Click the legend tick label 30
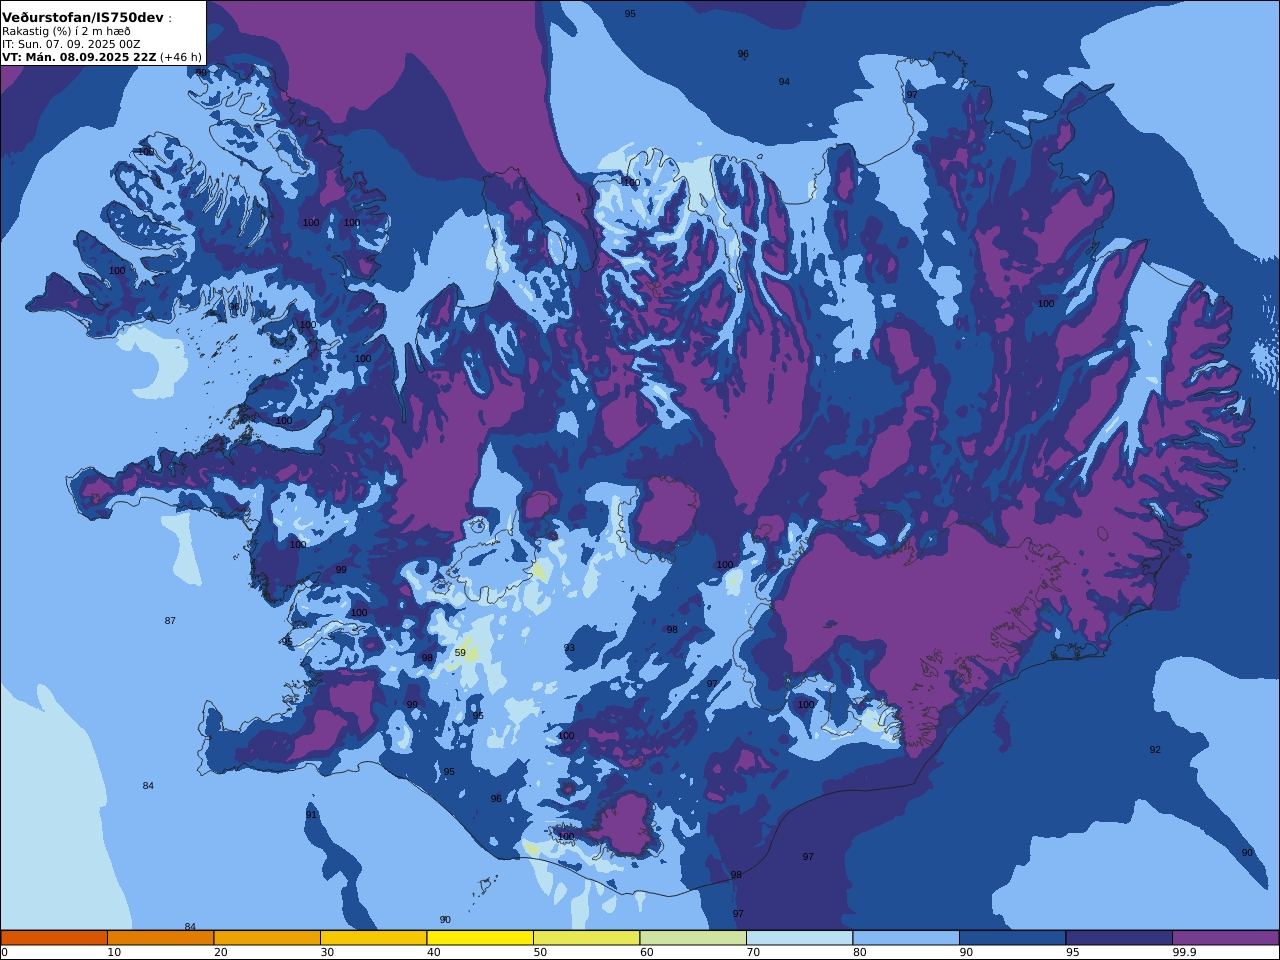 327,953
